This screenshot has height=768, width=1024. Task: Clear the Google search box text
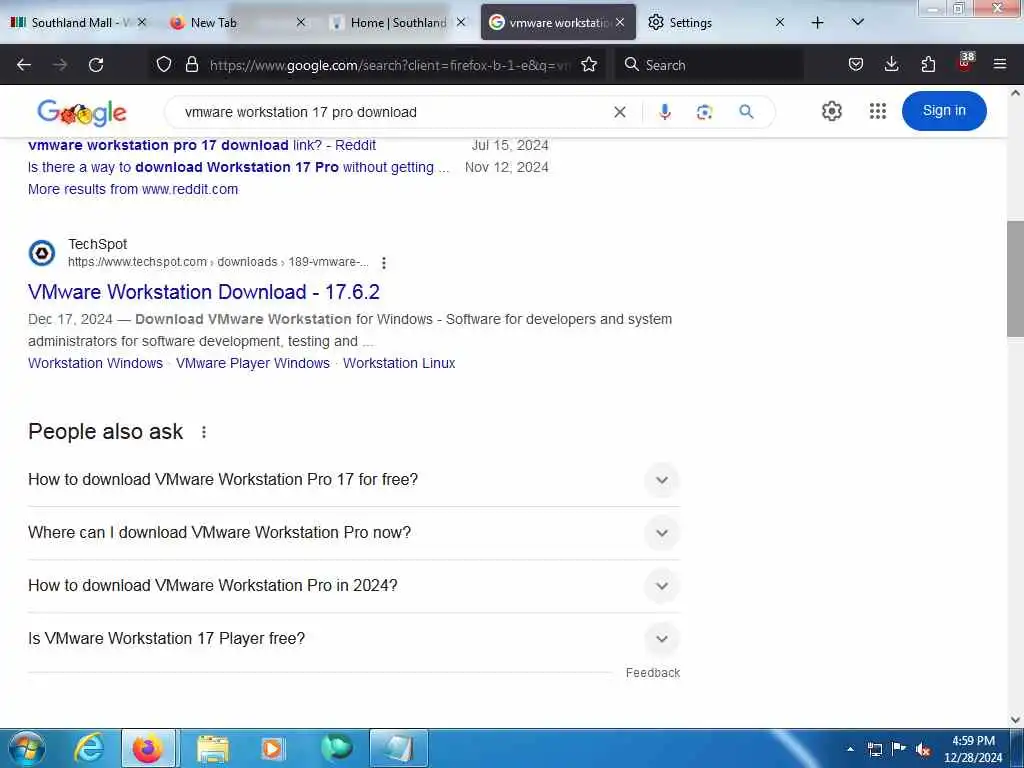point(620,112)
